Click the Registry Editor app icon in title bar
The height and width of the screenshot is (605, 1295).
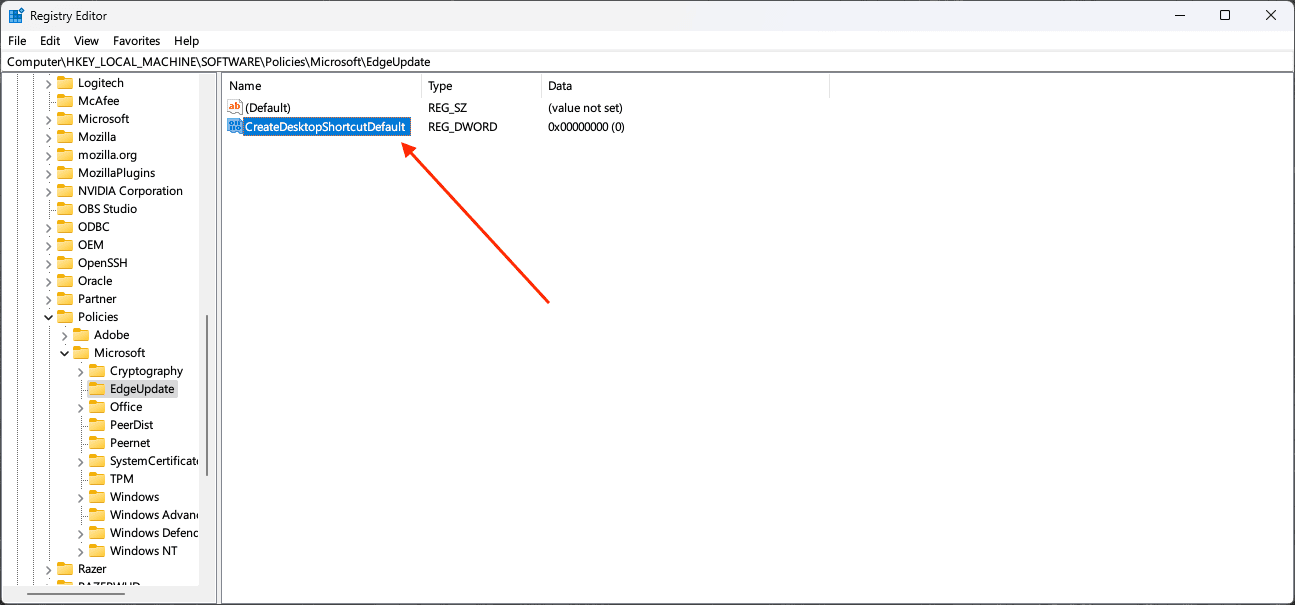16,16
